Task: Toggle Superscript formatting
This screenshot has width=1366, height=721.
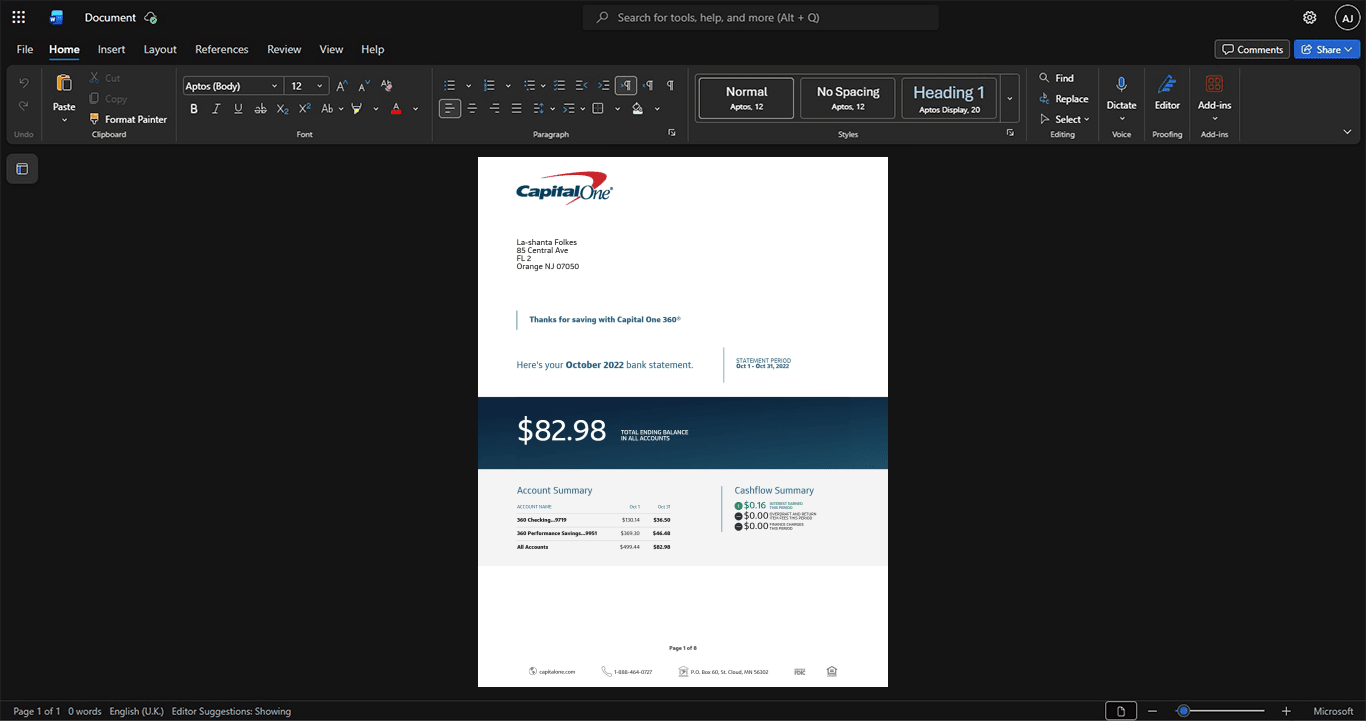Action: [x=304, y=109]
